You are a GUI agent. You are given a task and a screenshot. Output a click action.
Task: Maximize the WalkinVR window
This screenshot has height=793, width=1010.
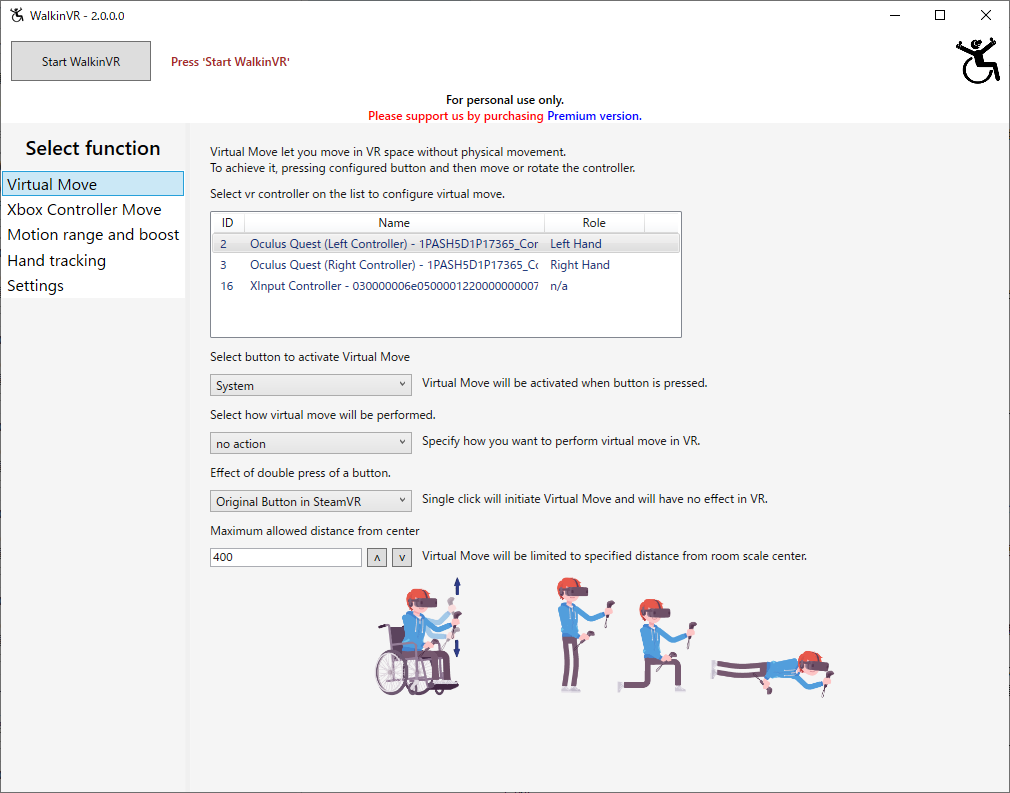(940, 15)
